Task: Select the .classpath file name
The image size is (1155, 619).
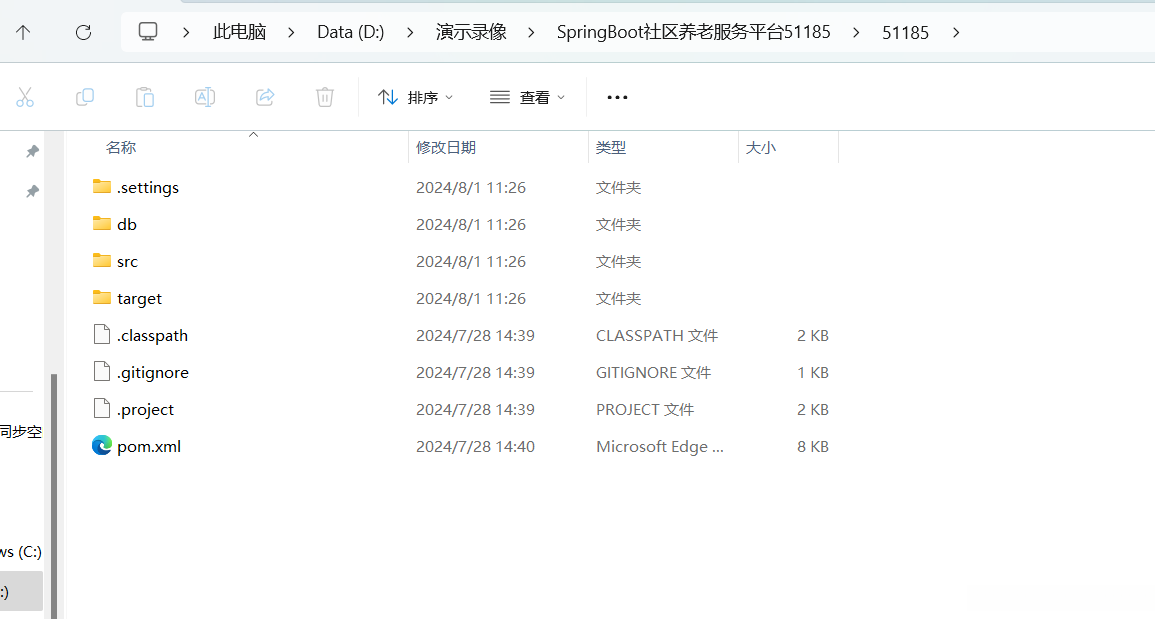Action: pyautogui.click(x=152, y=335)
